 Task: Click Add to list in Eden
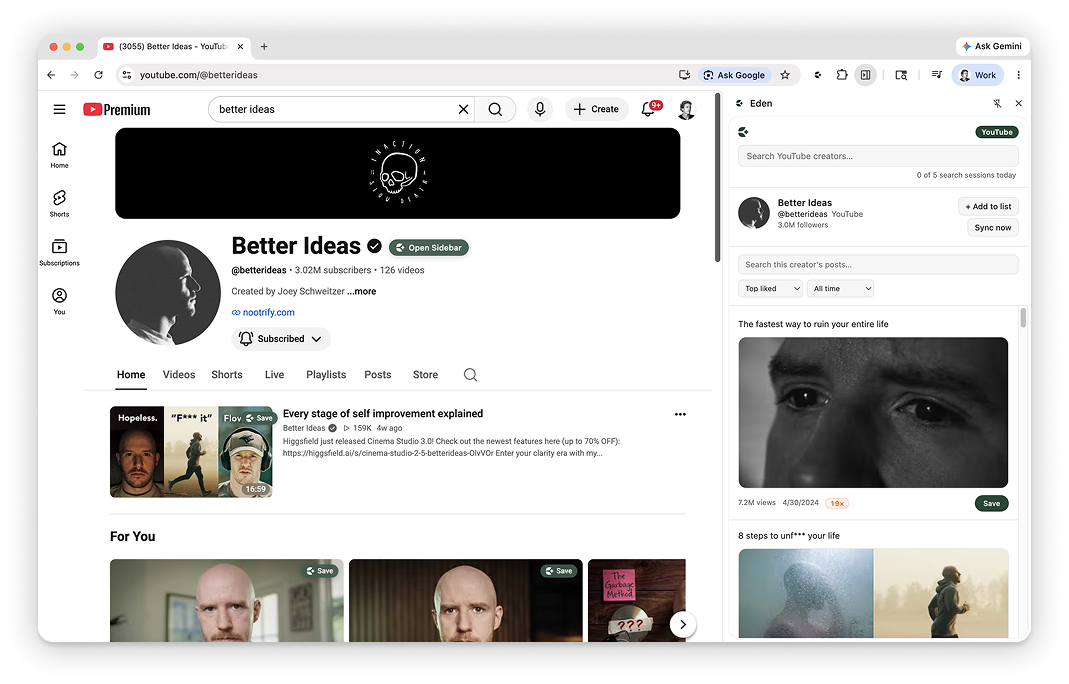pyautogui.click(x=988, y=207)
